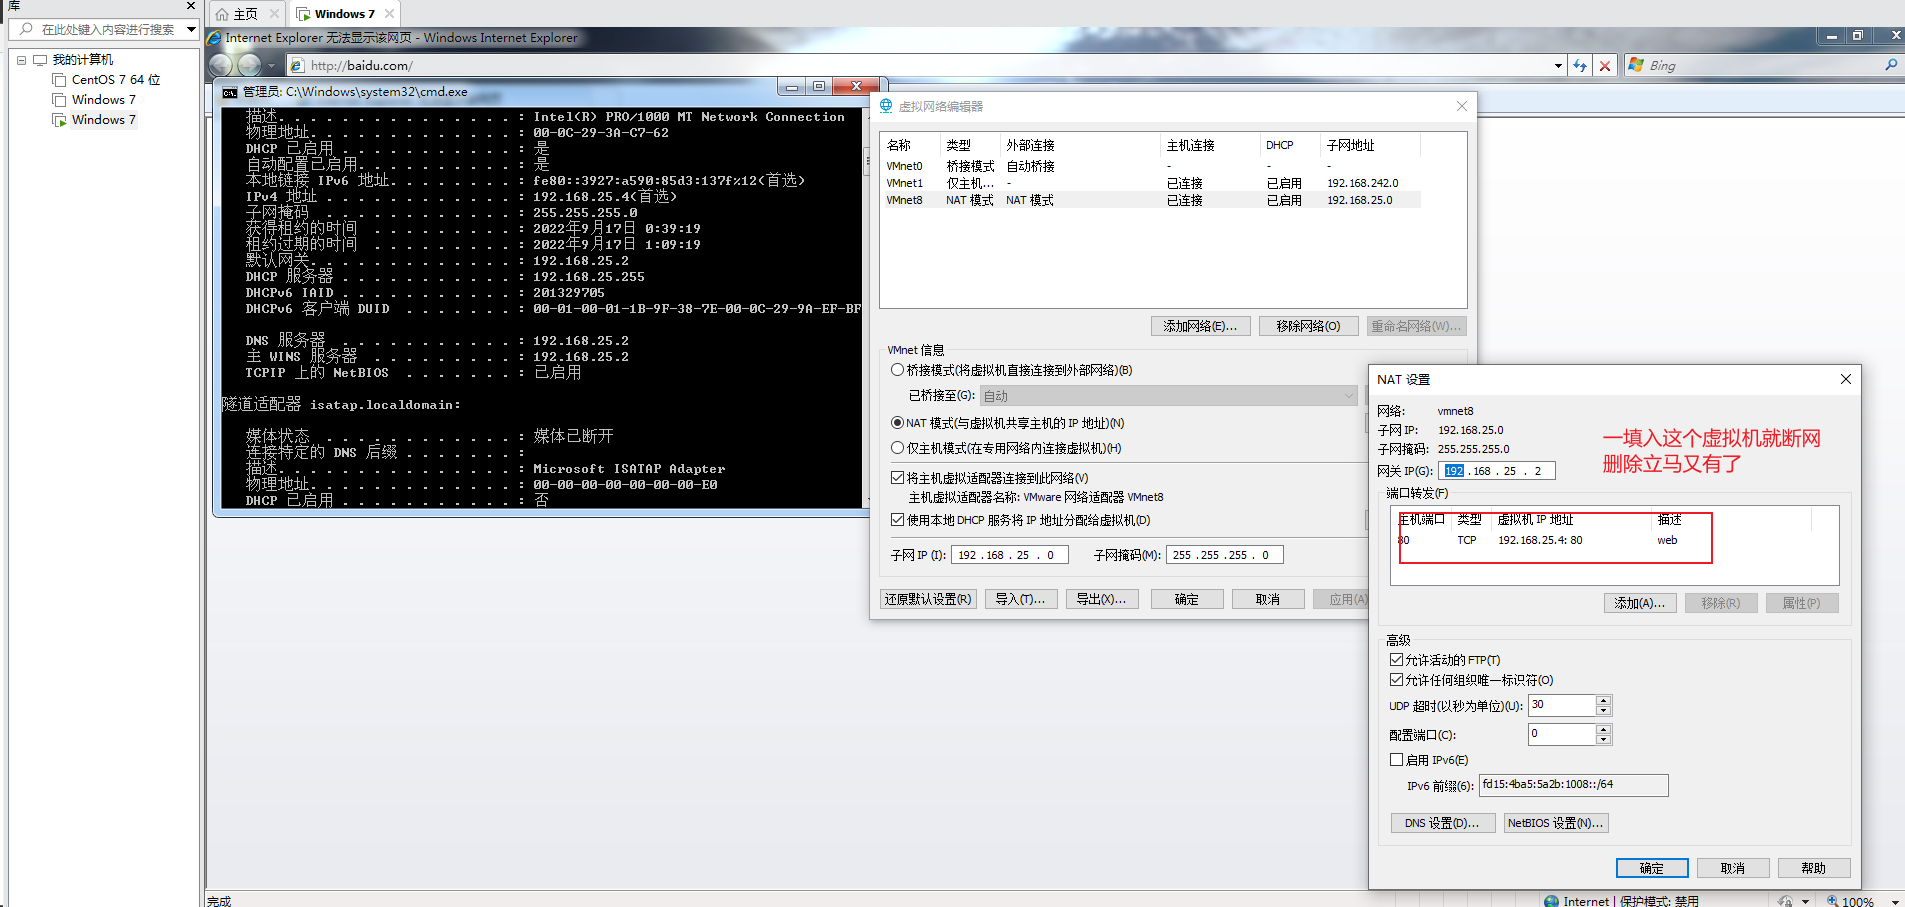Select first Windows 7 VM in library

tap(104, 100)
